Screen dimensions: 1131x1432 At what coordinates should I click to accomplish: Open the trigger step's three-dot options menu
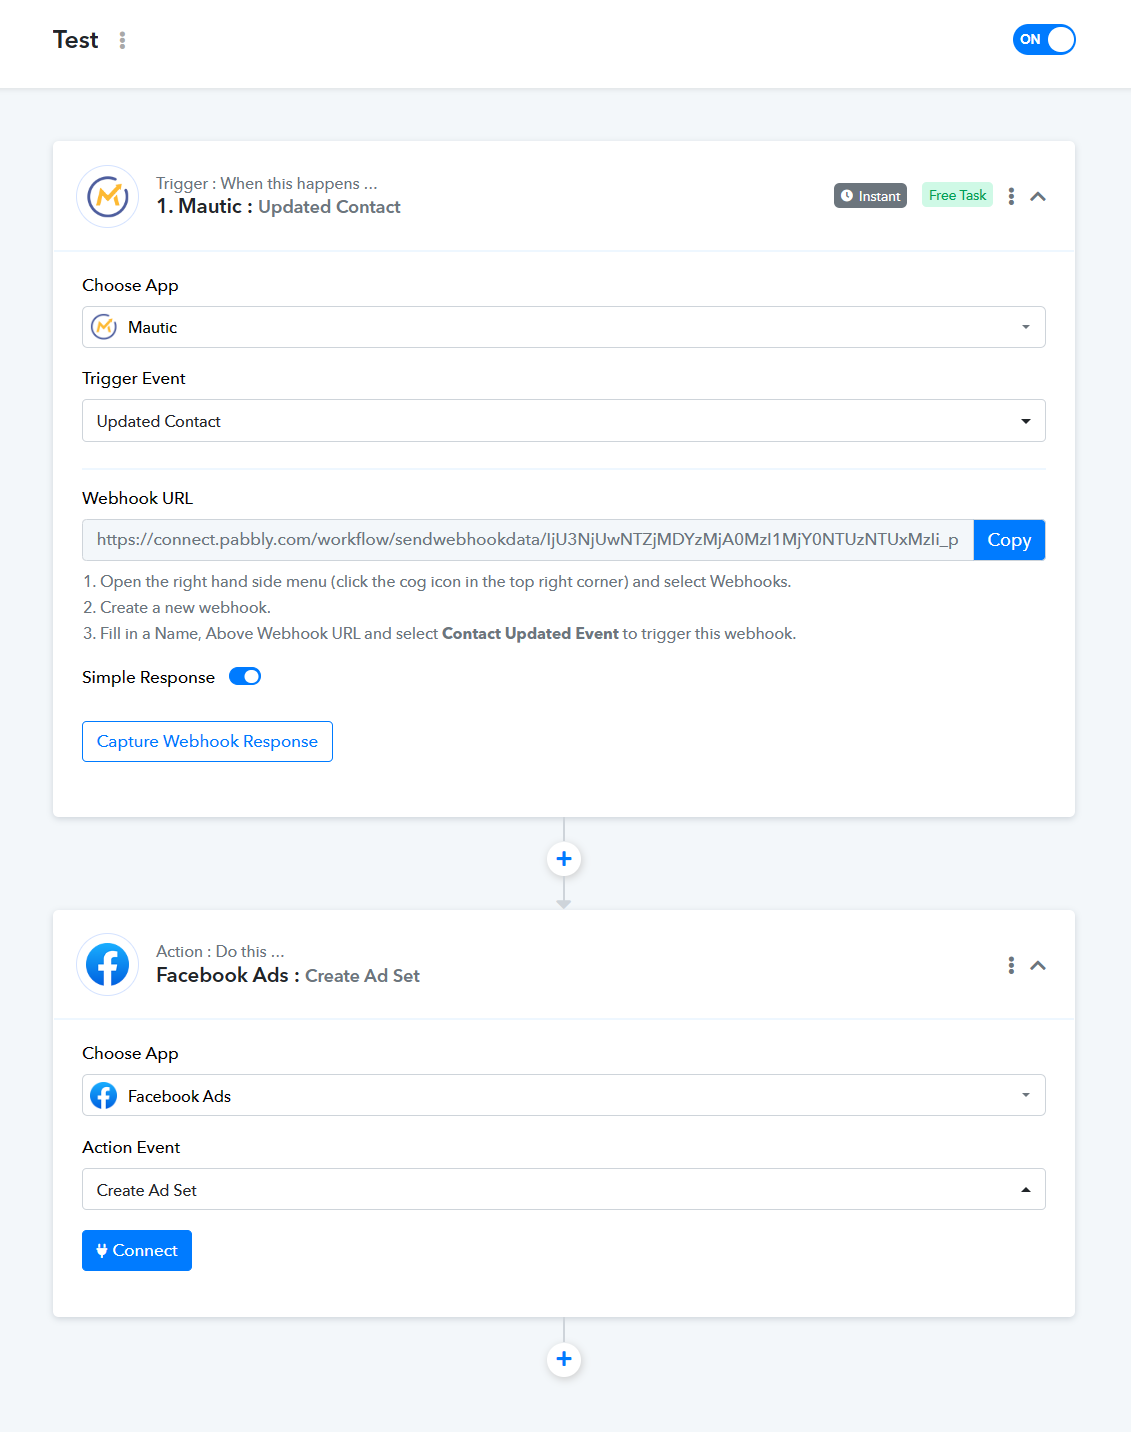pos(1011,196)
